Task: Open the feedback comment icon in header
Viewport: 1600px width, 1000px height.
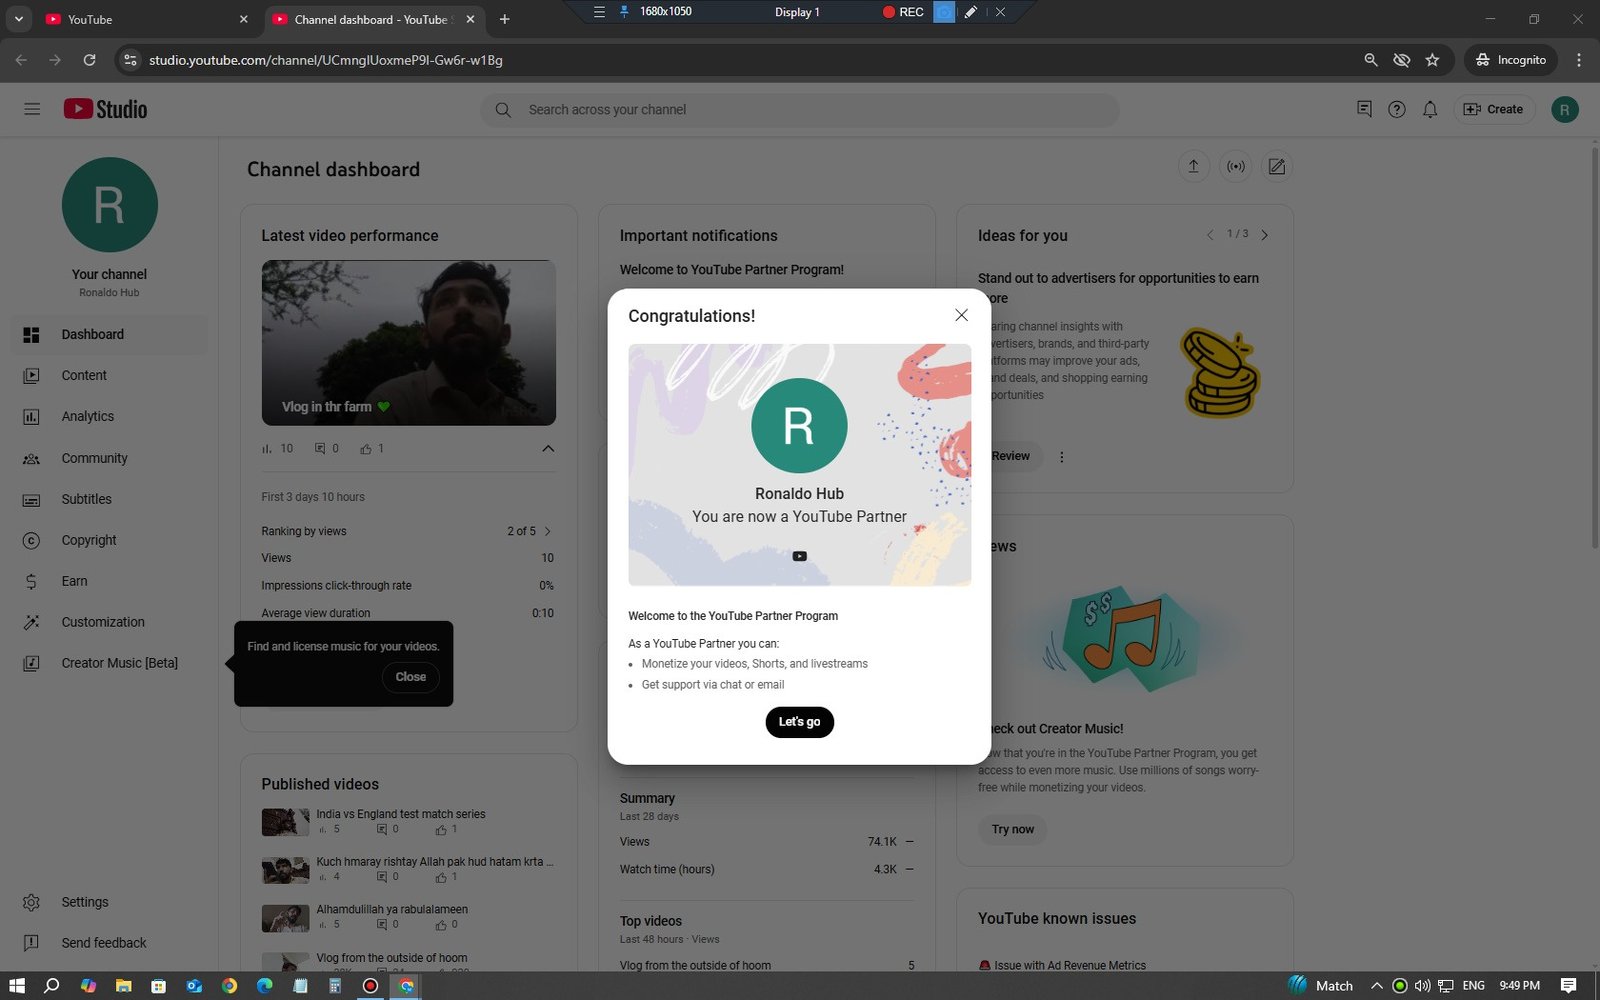Action: (x=1364, y=109)
